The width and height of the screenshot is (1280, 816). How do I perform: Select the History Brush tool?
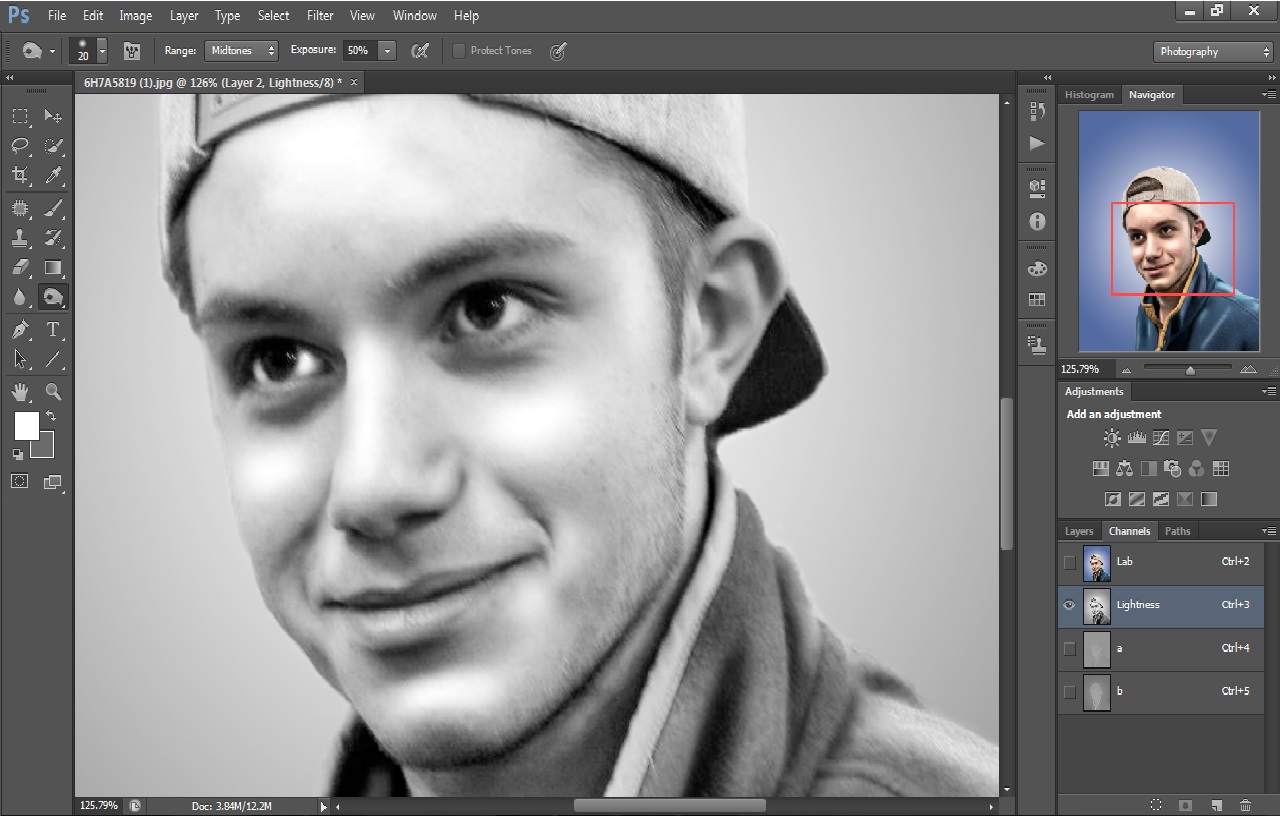point(54,238)
